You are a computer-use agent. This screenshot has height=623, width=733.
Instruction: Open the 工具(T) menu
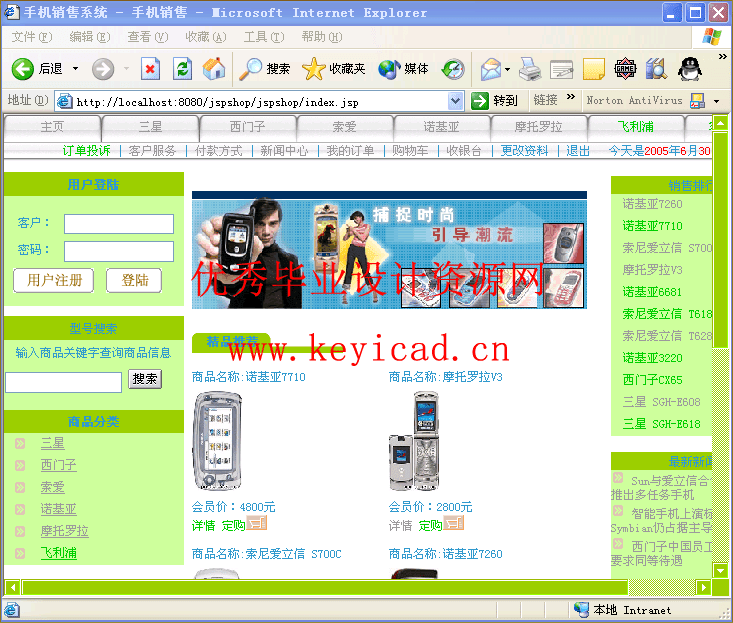click(263, 37)
